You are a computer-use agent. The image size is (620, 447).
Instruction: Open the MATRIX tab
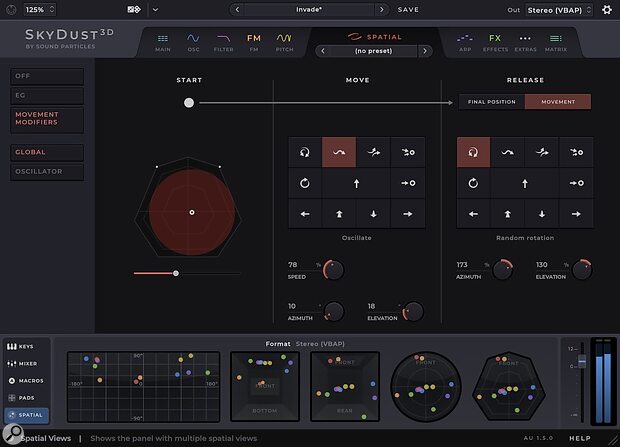556,43
